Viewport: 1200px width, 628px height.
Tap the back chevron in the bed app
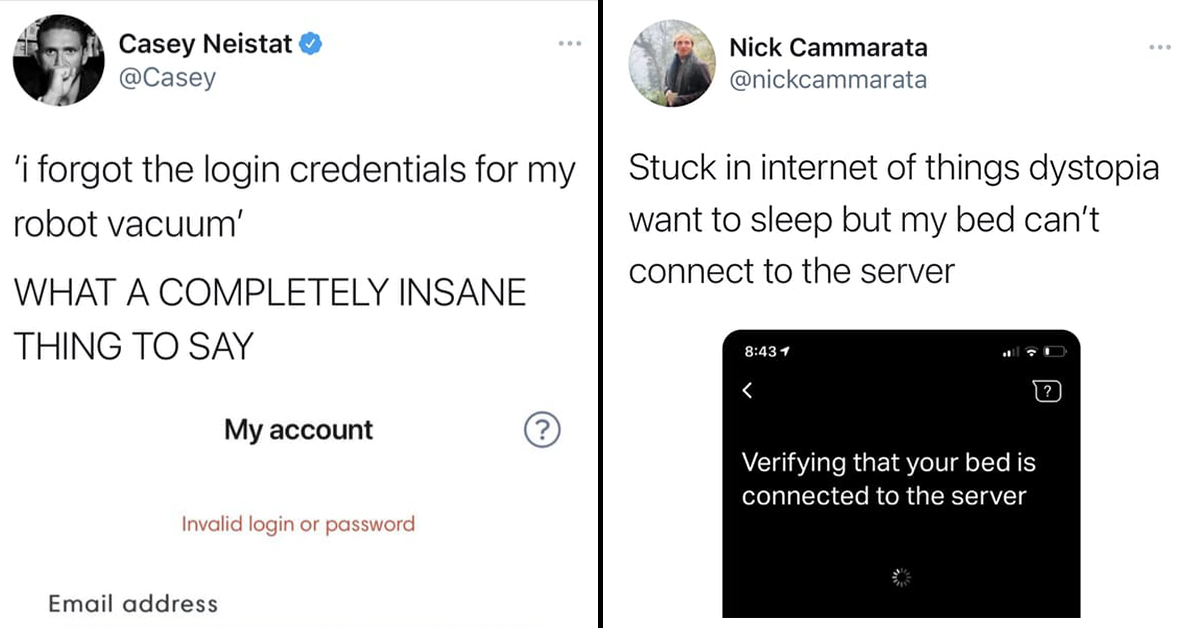pyautogui.click(x=746, y=392)
